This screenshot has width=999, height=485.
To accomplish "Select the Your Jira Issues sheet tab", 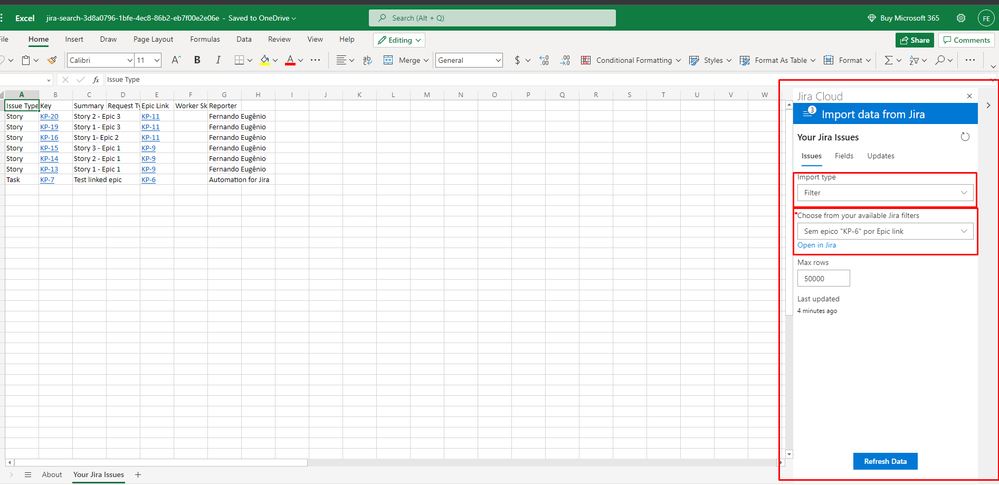I will (x=98, y=475).
